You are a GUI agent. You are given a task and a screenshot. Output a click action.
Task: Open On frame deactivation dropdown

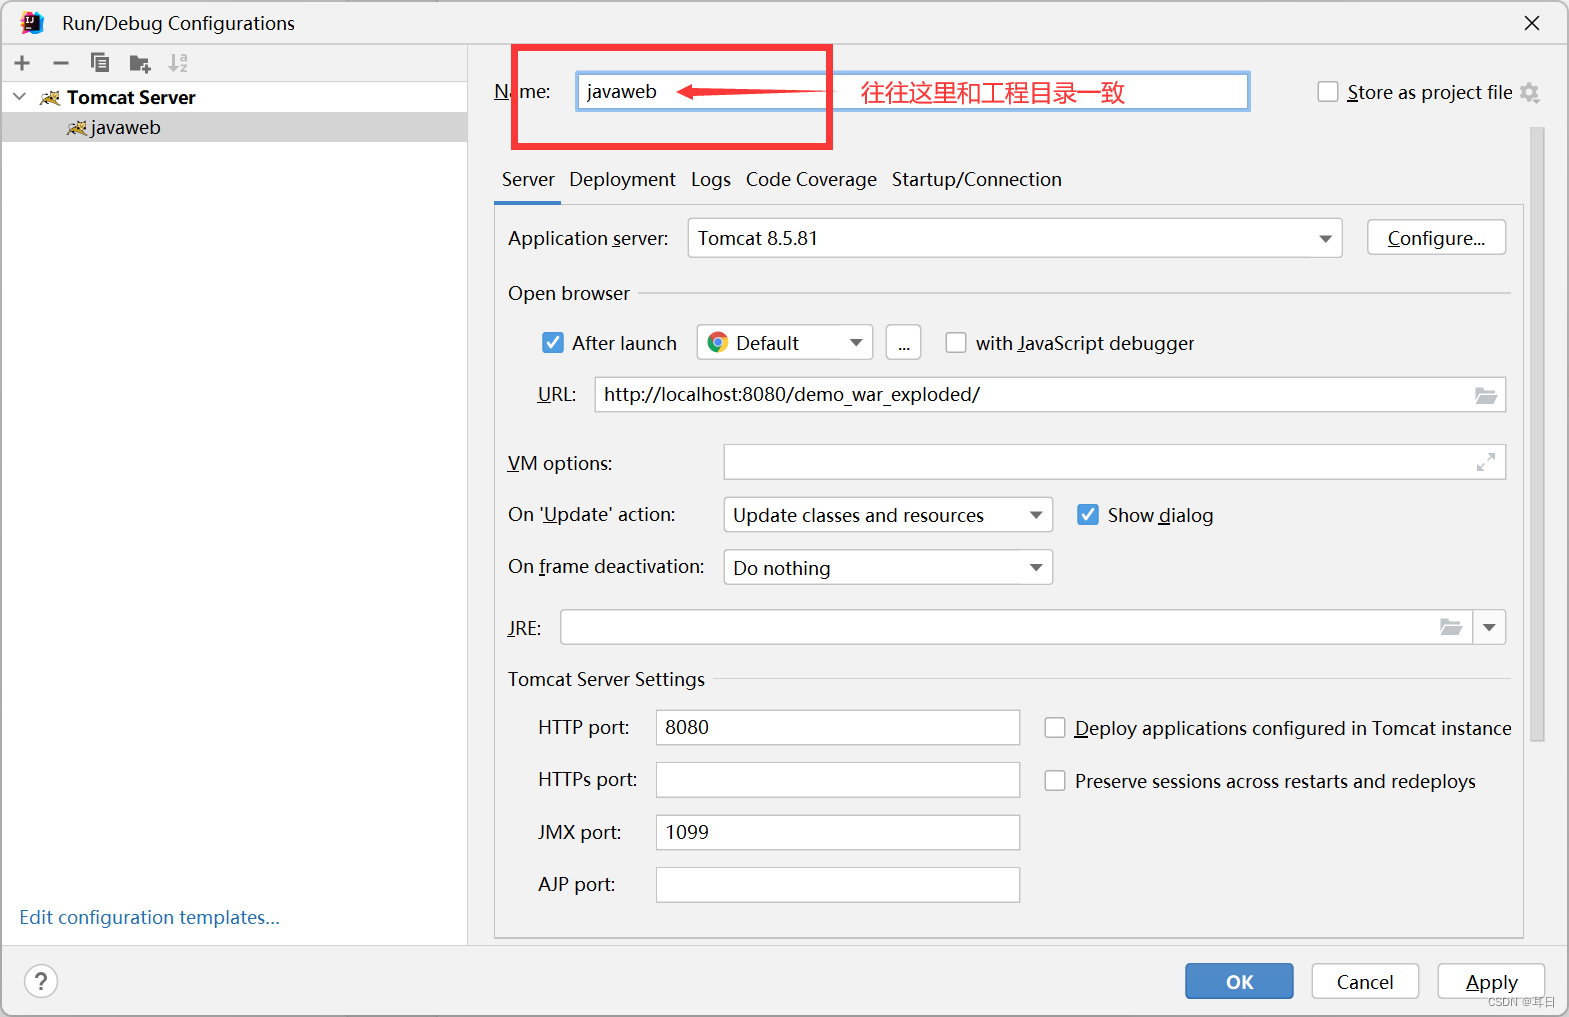(x=888, y=567)
